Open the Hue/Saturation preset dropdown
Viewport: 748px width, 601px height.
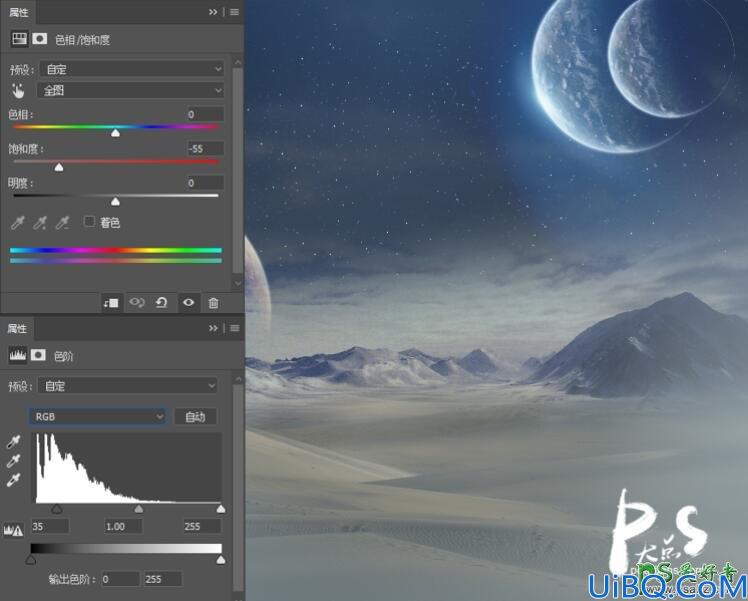click(x=132, y=69)
